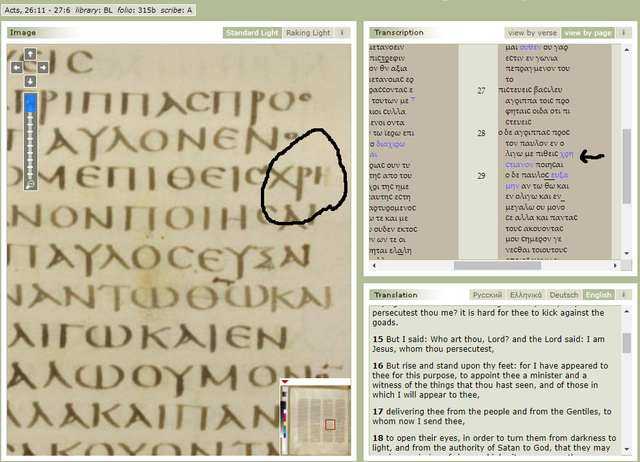
Task: Open the Transcription panel info button
Action: tap(623, 33)
